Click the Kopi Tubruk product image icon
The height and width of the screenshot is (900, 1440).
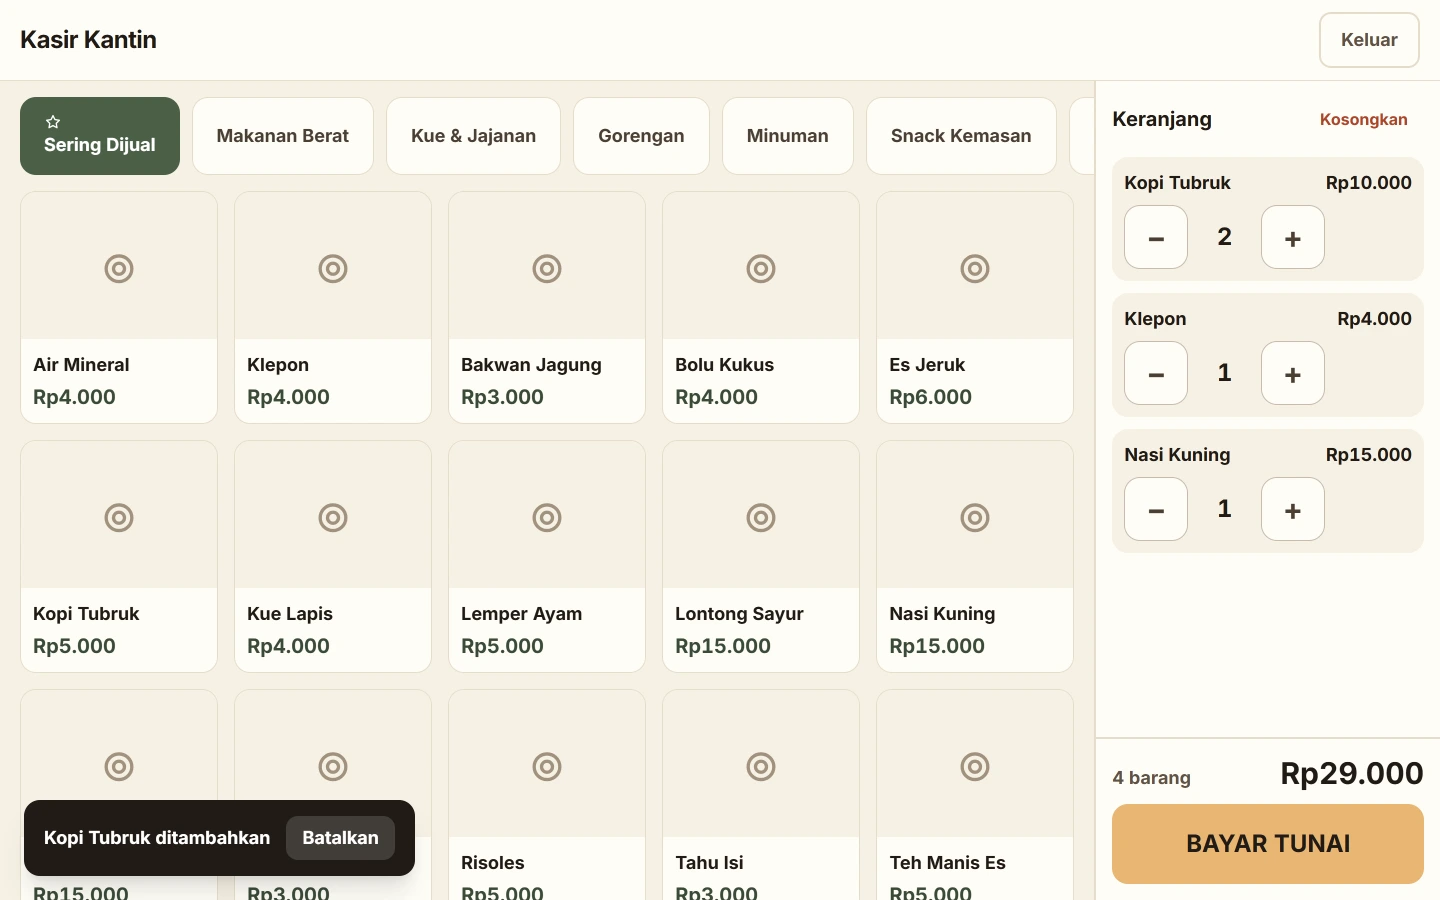[x=119, y=517]
